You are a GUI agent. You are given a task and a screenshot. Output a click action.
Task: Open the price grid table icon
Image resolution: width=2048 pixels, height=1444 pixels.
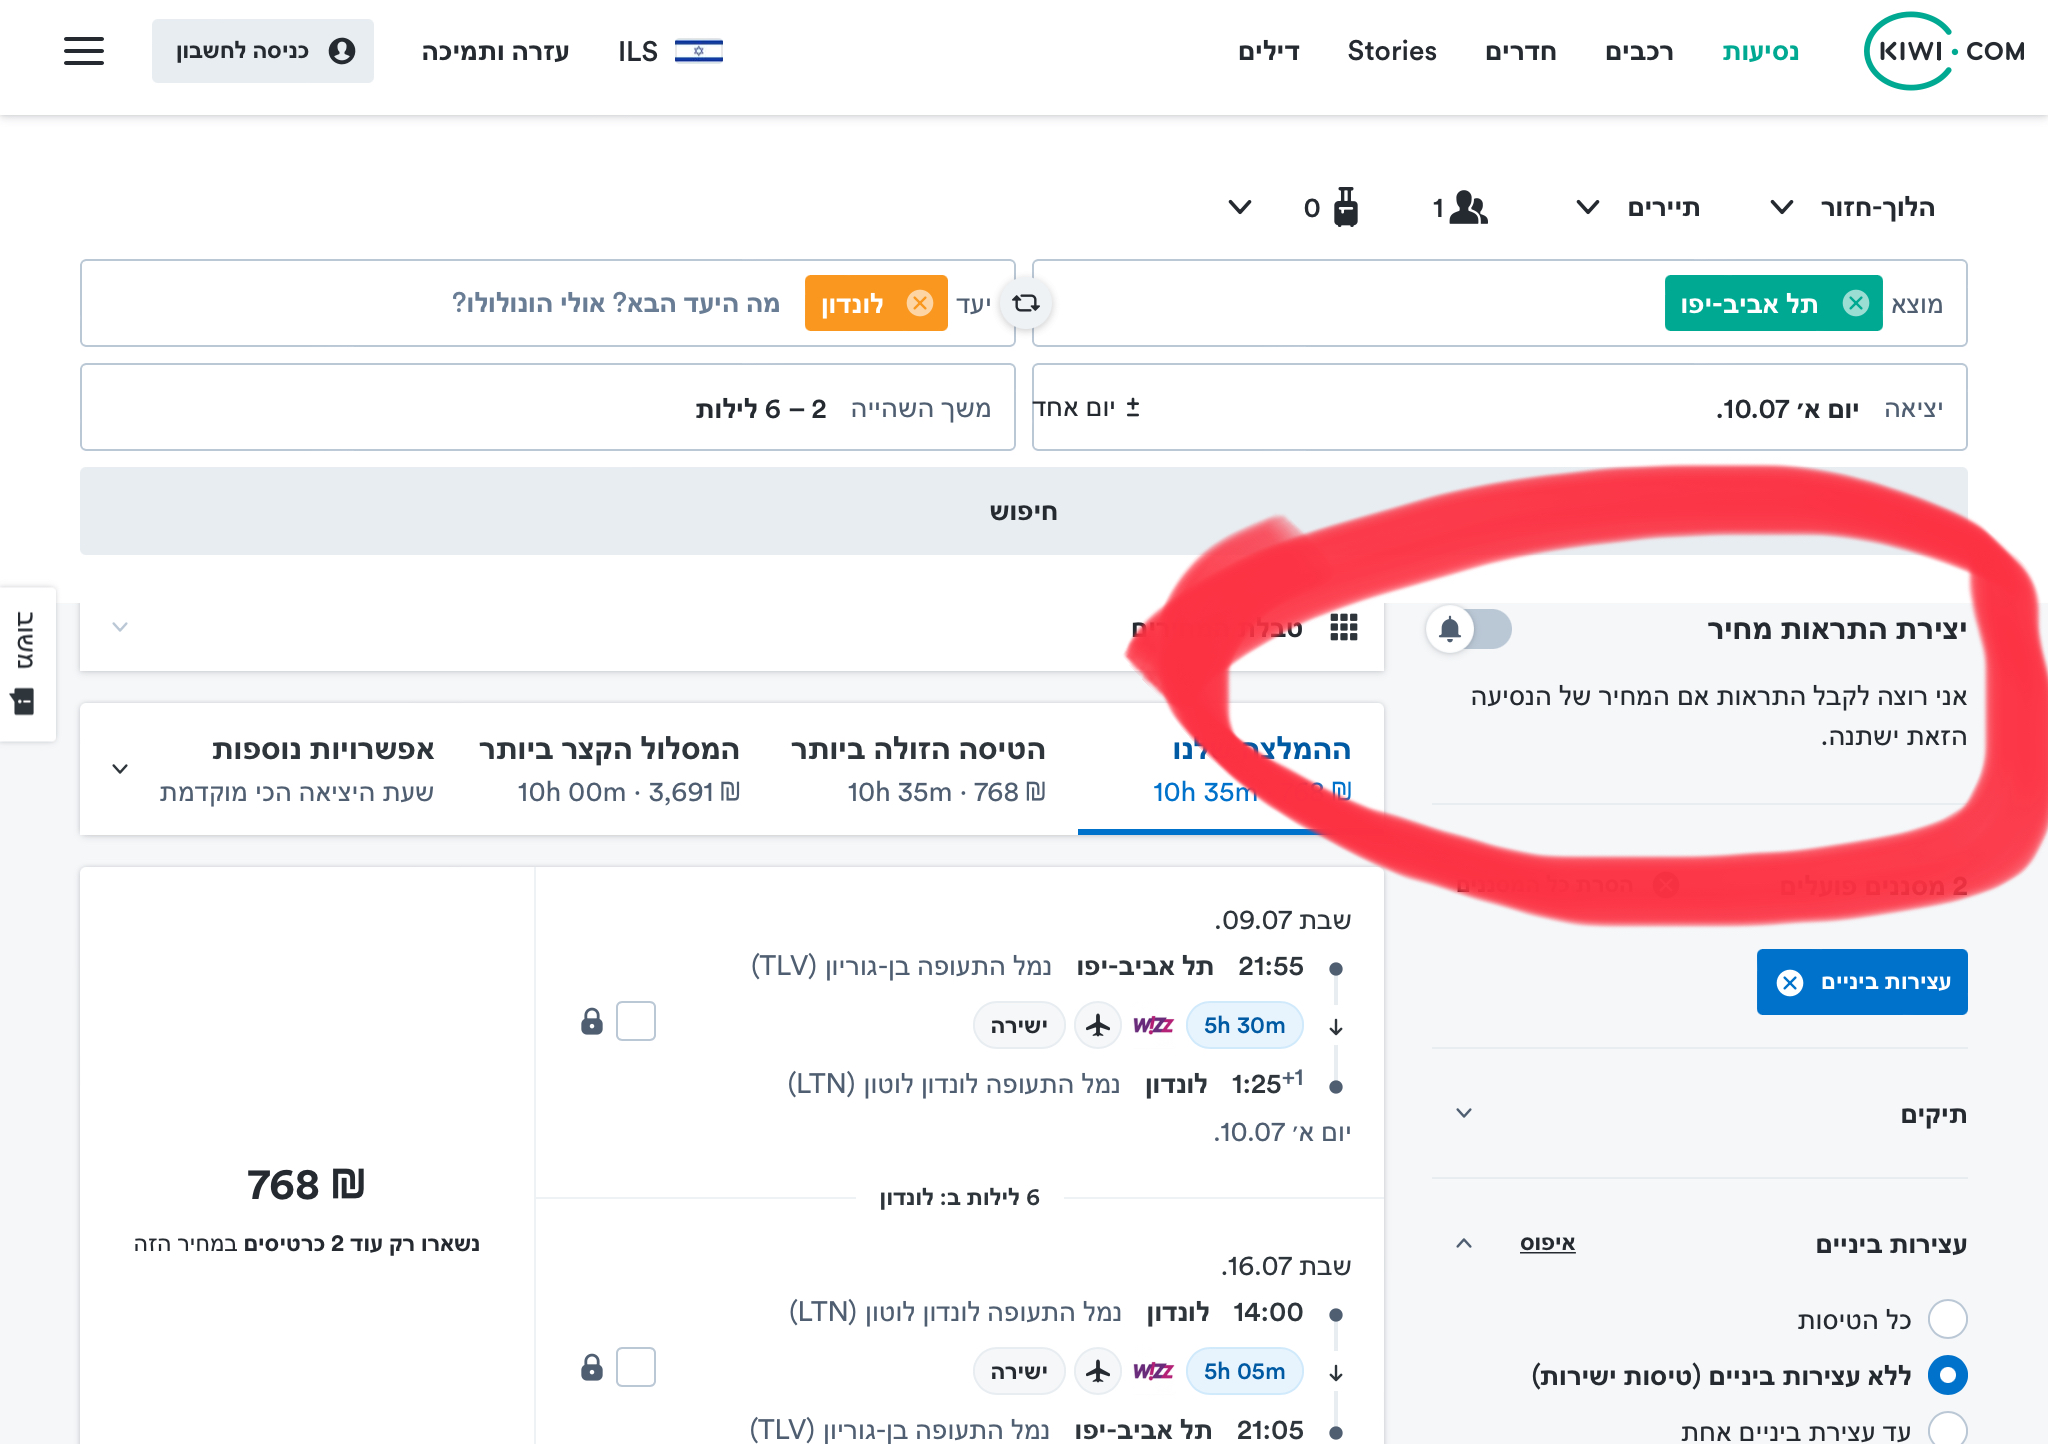(1343, 628)
